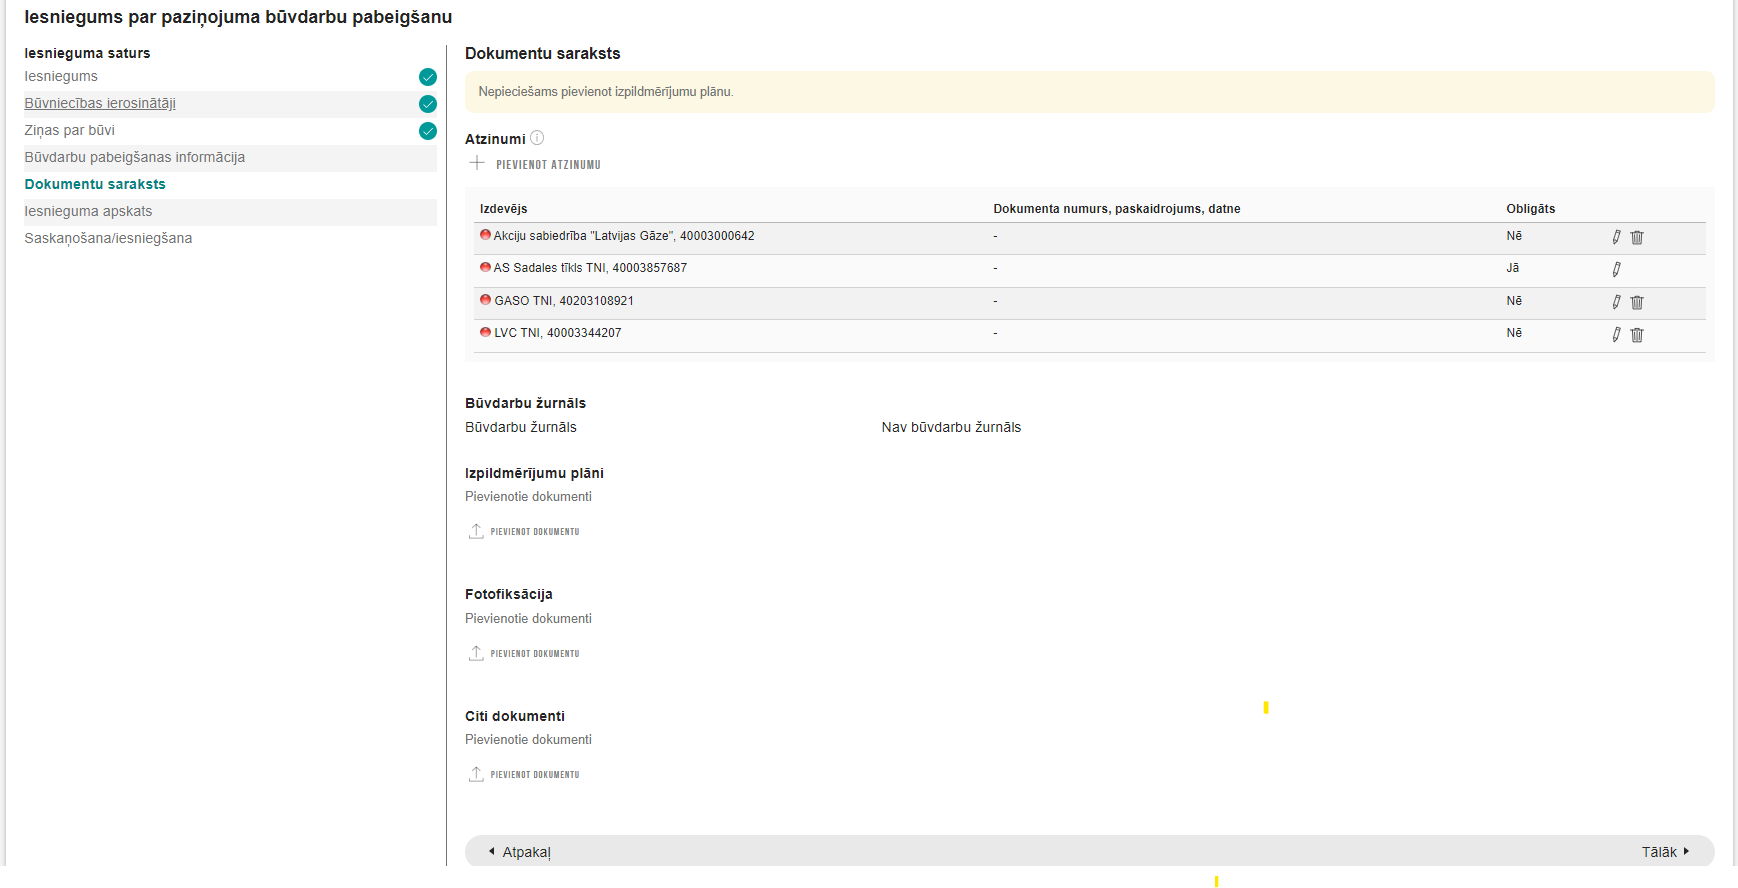Go back with Atpakaļ button
The image size is (1738, 888).
[x=519, y=852]
